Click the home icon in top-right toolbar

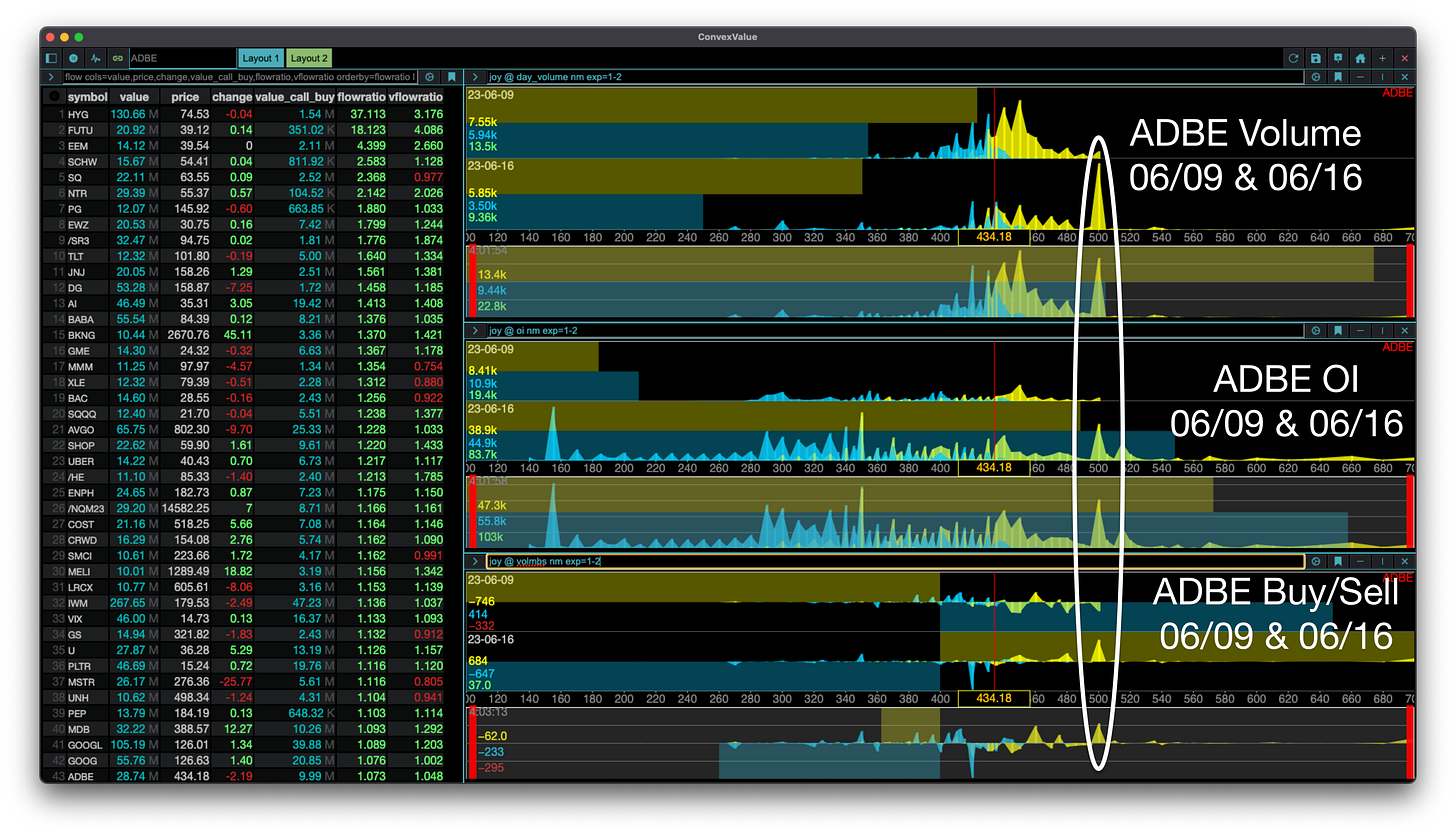point(1360,59)
